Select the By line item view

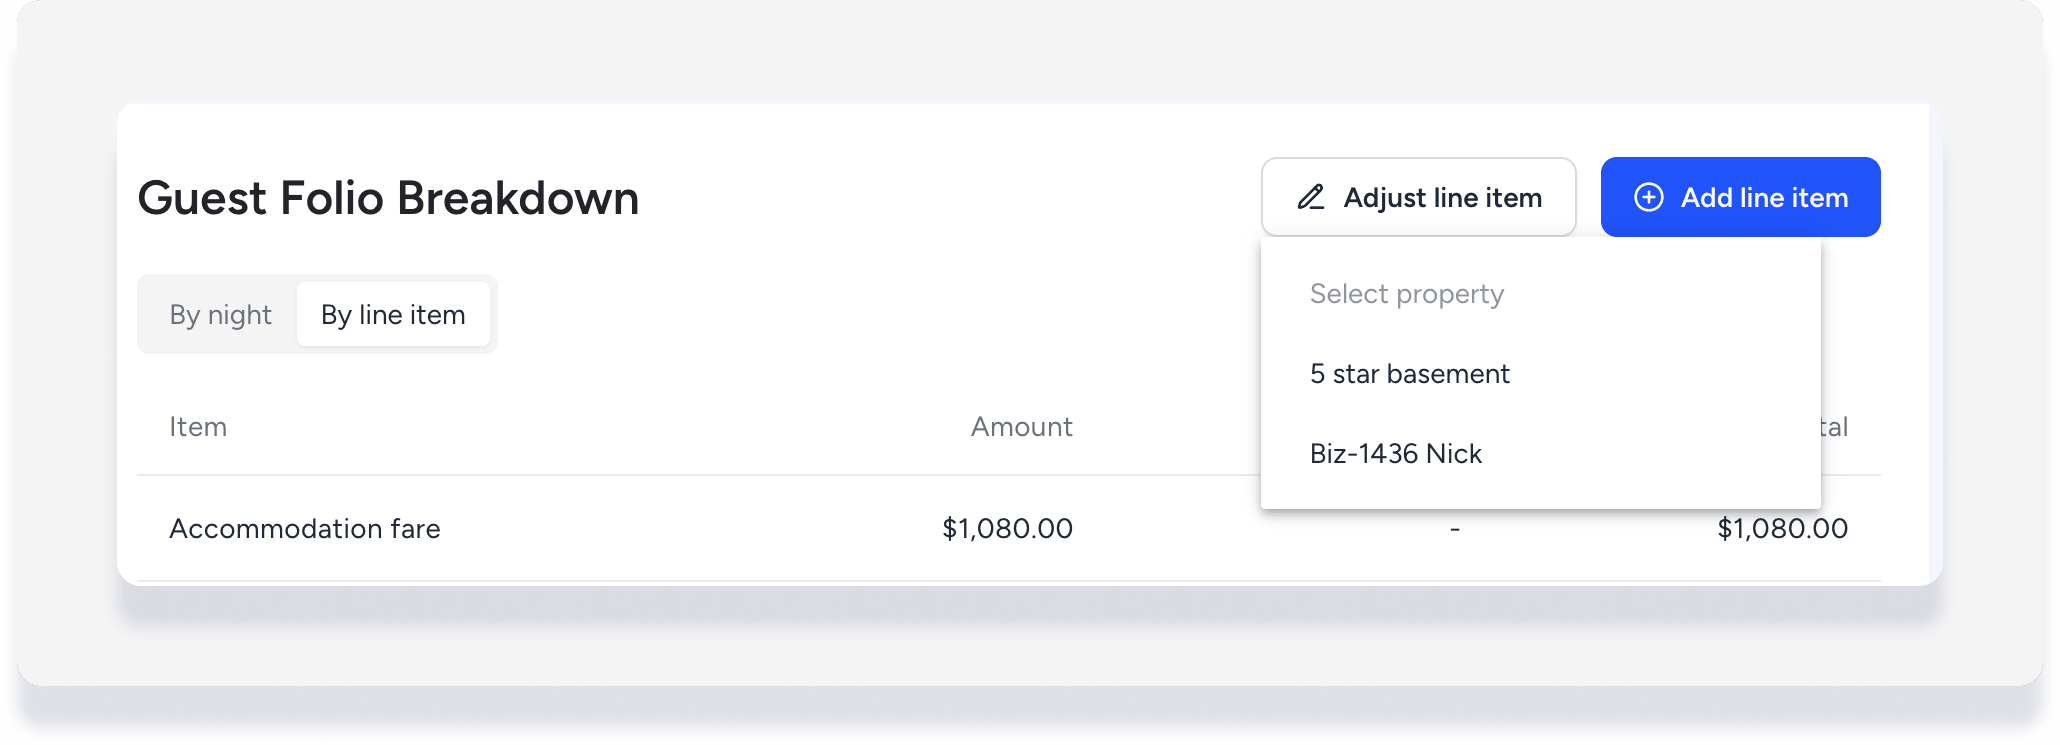[x=393, y=315]
